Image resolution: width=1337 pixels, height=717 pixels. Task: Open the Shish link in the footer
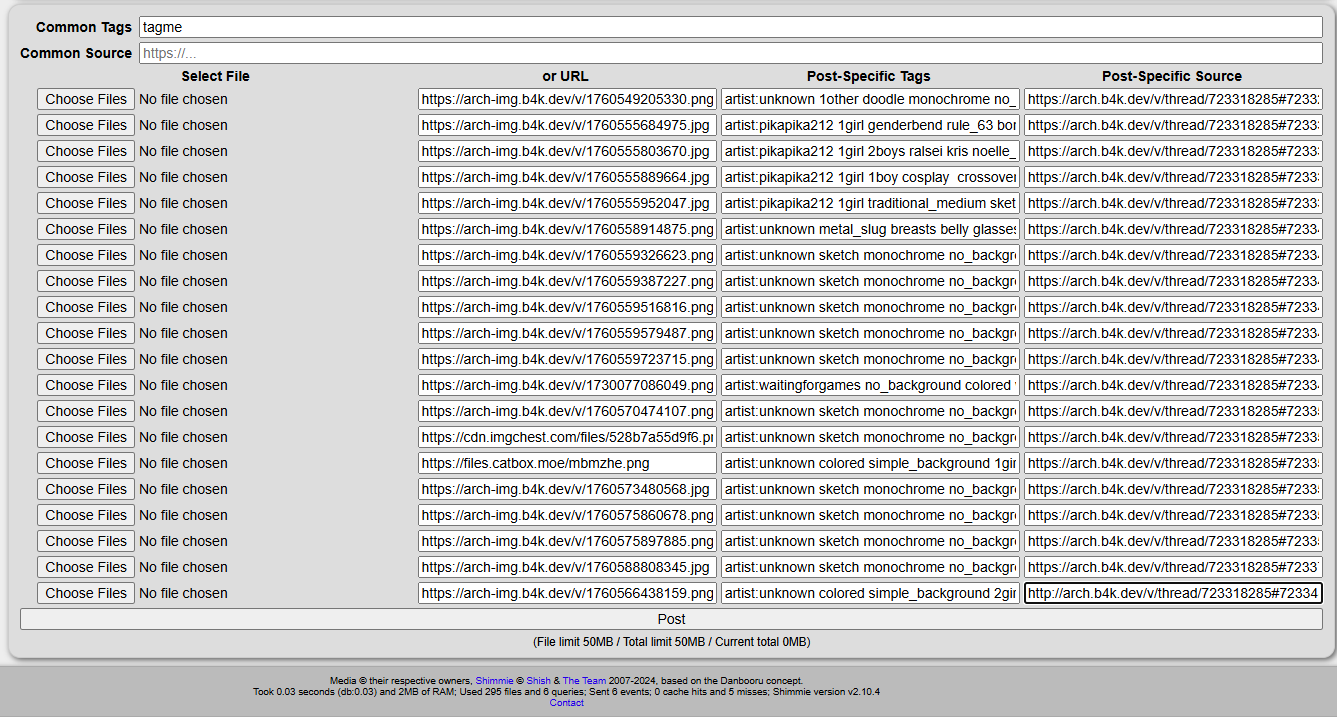pyautogui.click(x=538, y=681)
